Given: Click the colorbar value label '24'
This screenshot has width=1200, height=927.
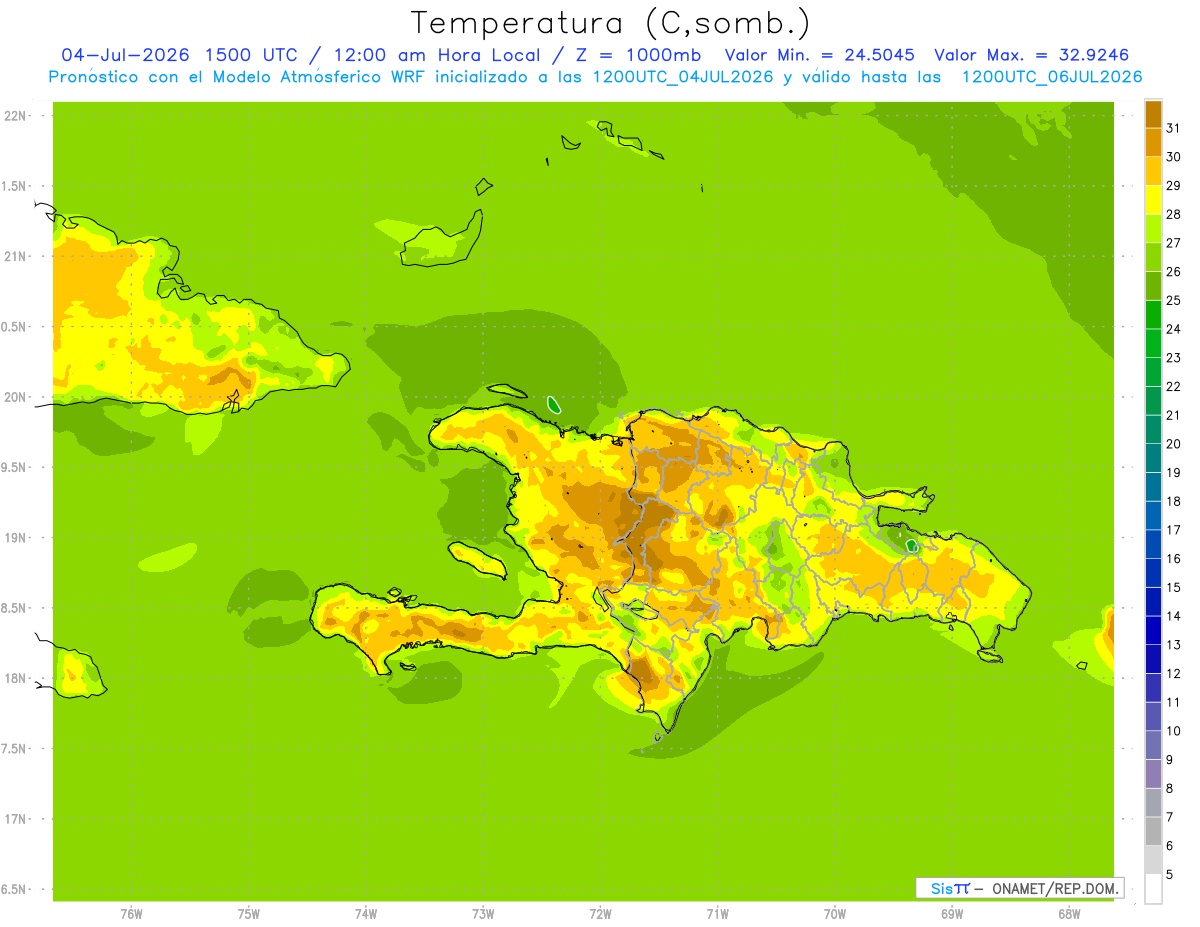Looking at the screenshot, I should click(x=1173, y=328).
